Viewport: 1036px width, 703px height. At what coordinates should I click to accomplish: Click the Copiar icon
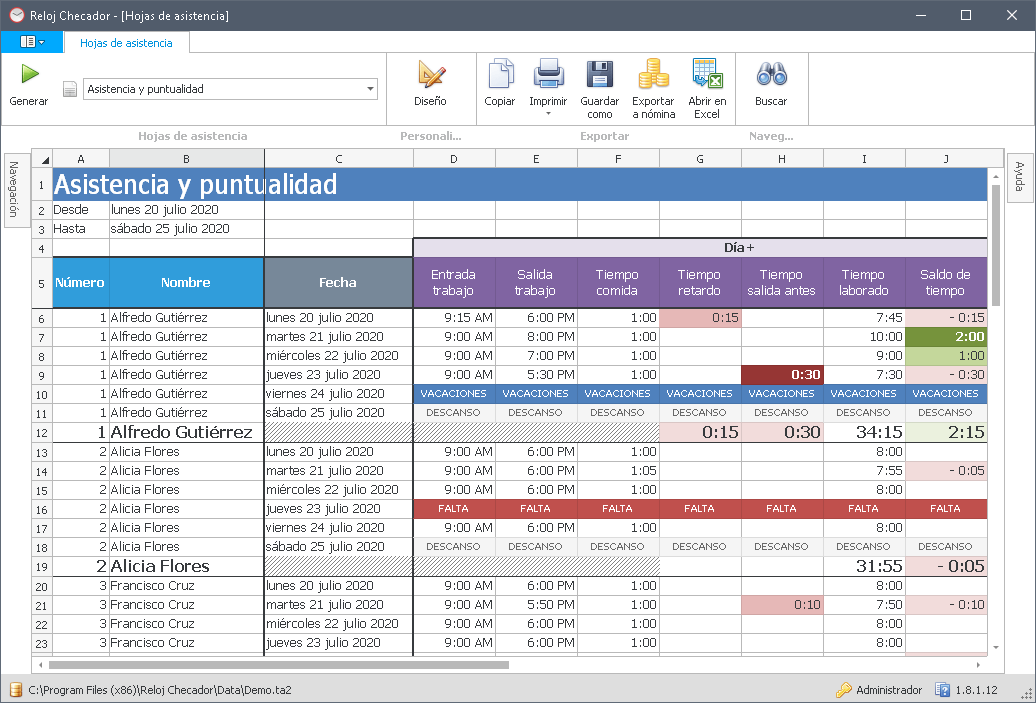pyautogui.click(x=500, y=75)
